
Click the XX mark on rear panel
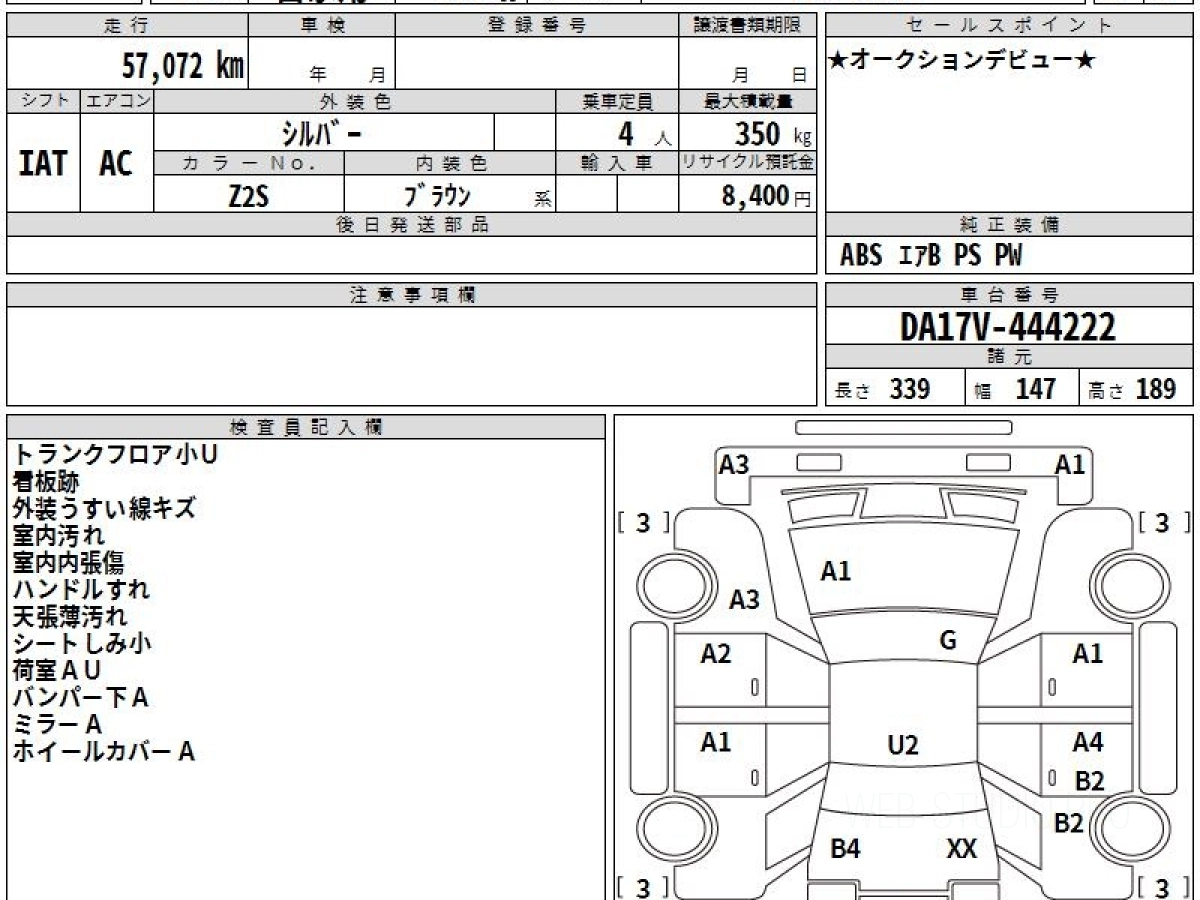[x=961, y=850]
